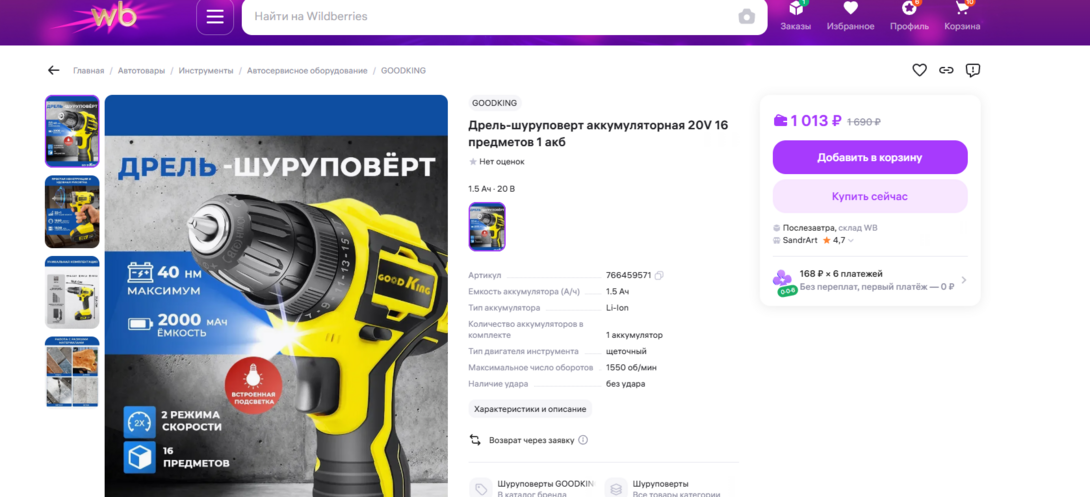The height and width of the screenshot is (497, 1090).
Task: Click installment clover icon
Action: 783,278
